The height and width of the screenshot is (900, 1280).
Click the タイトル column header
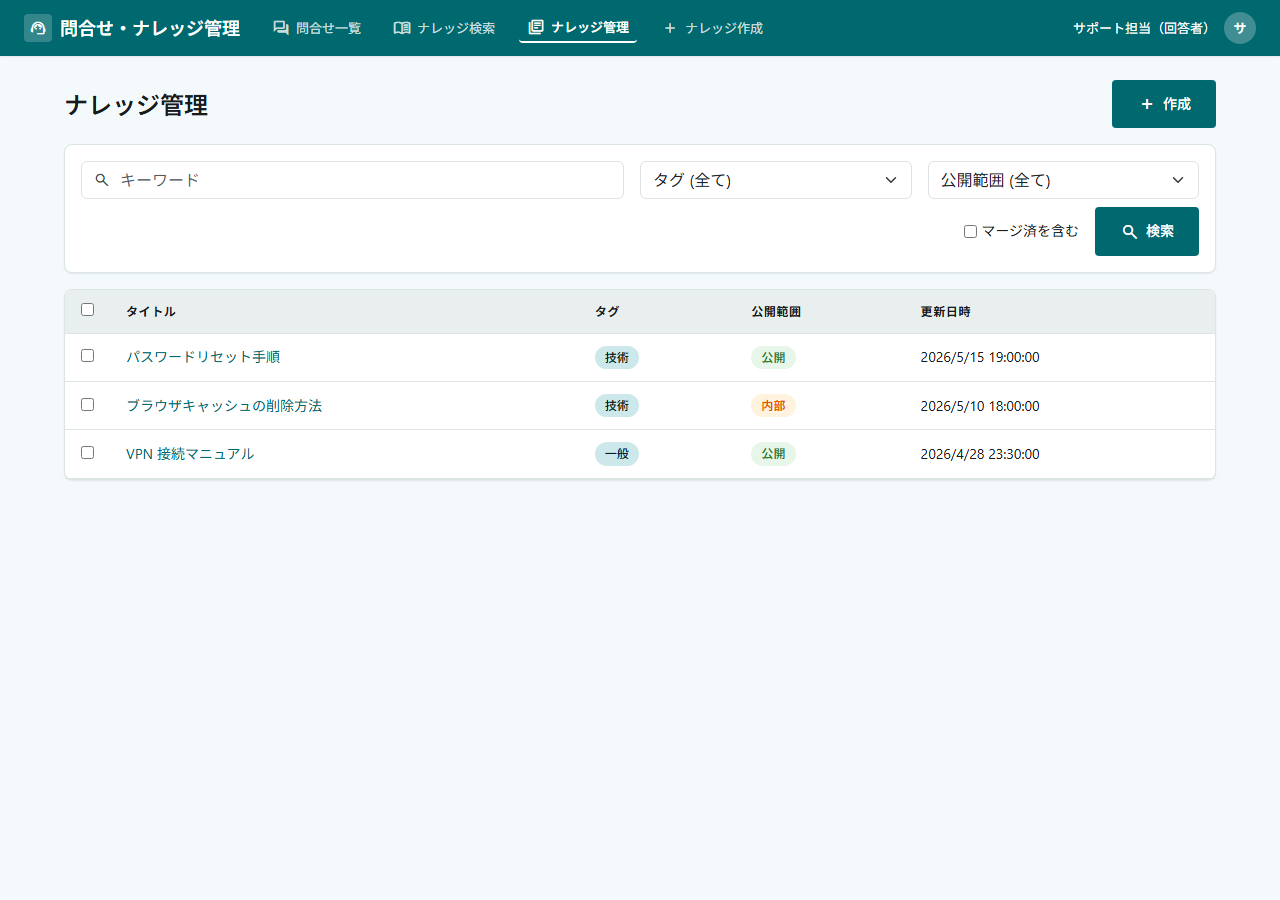point(151,312)
